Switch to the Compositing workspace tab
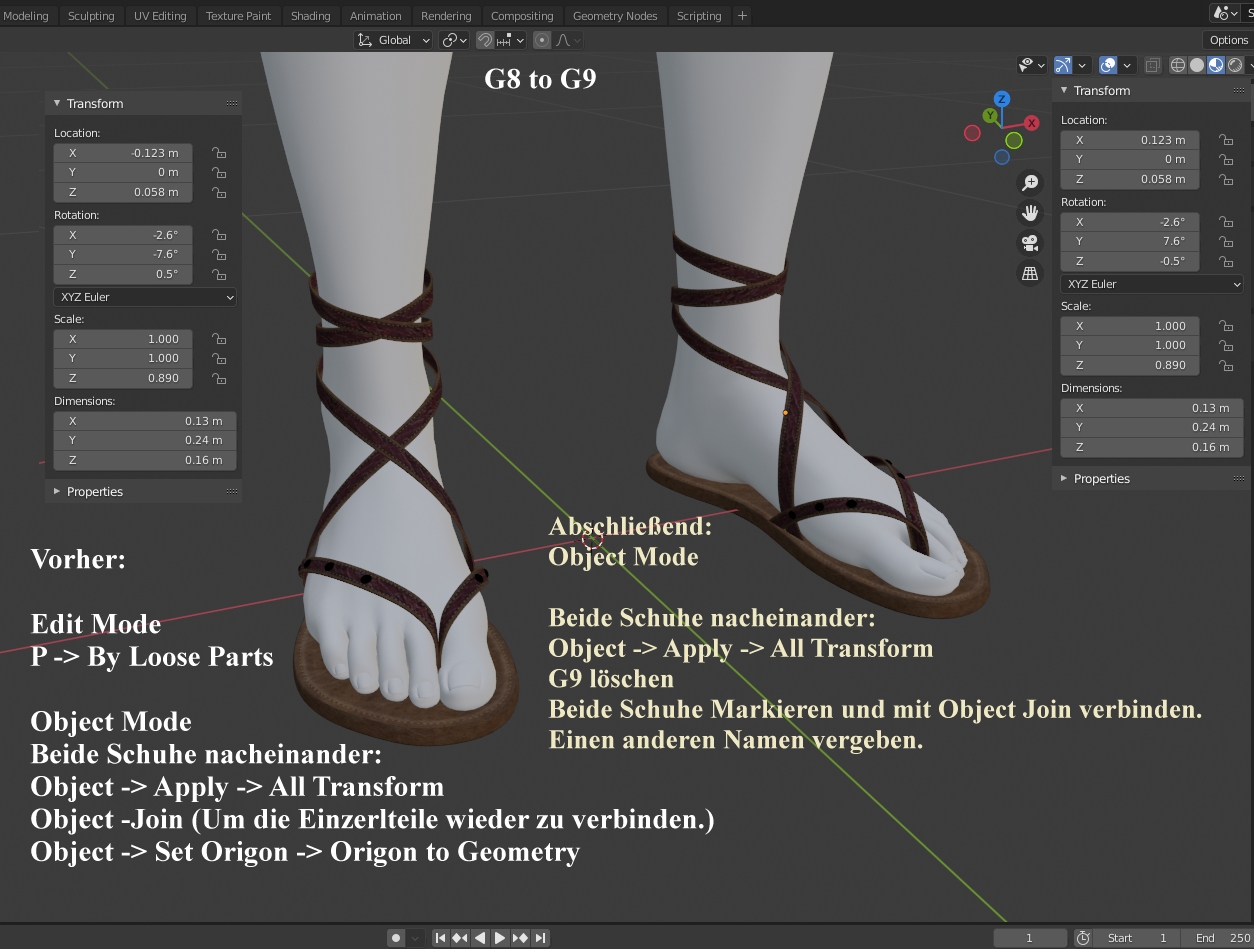The width and height of the screenshot is (1254, 949). pyautogui.click(x=522, y=16)
